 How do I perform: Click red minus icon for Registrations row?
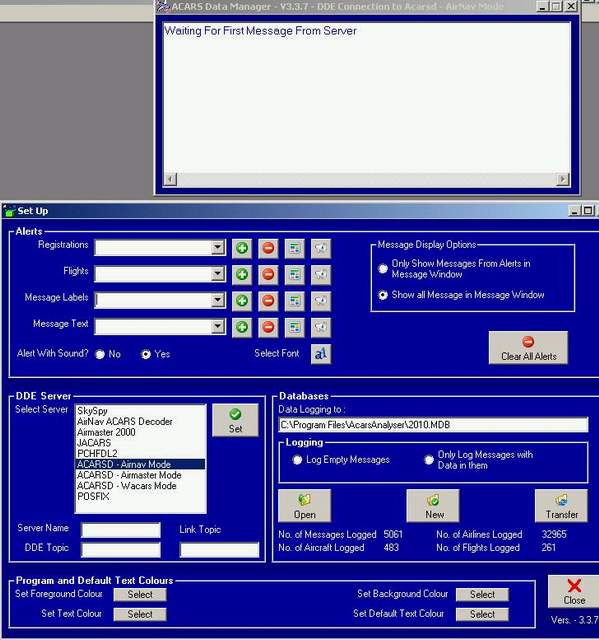(268, 248)
